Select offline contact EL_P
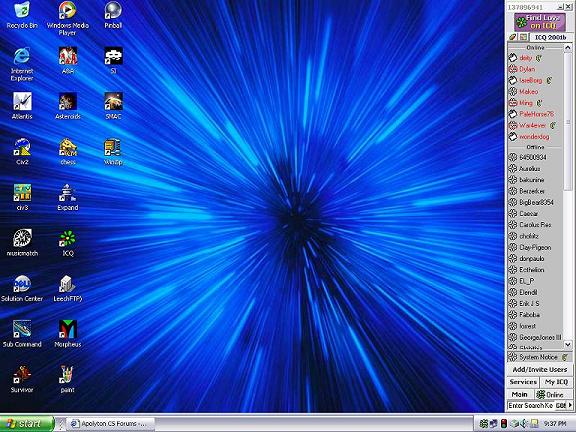The width and height of the screenshot is (576, 432). (x=535, y=281)
